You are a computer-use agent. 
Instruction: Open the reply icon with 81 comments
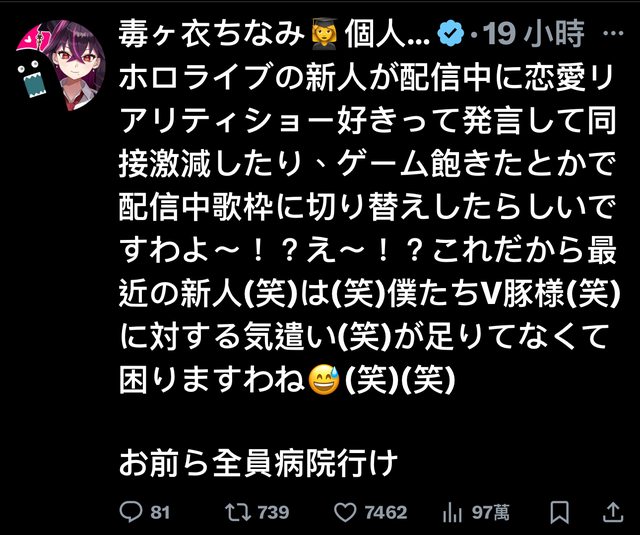131,511
